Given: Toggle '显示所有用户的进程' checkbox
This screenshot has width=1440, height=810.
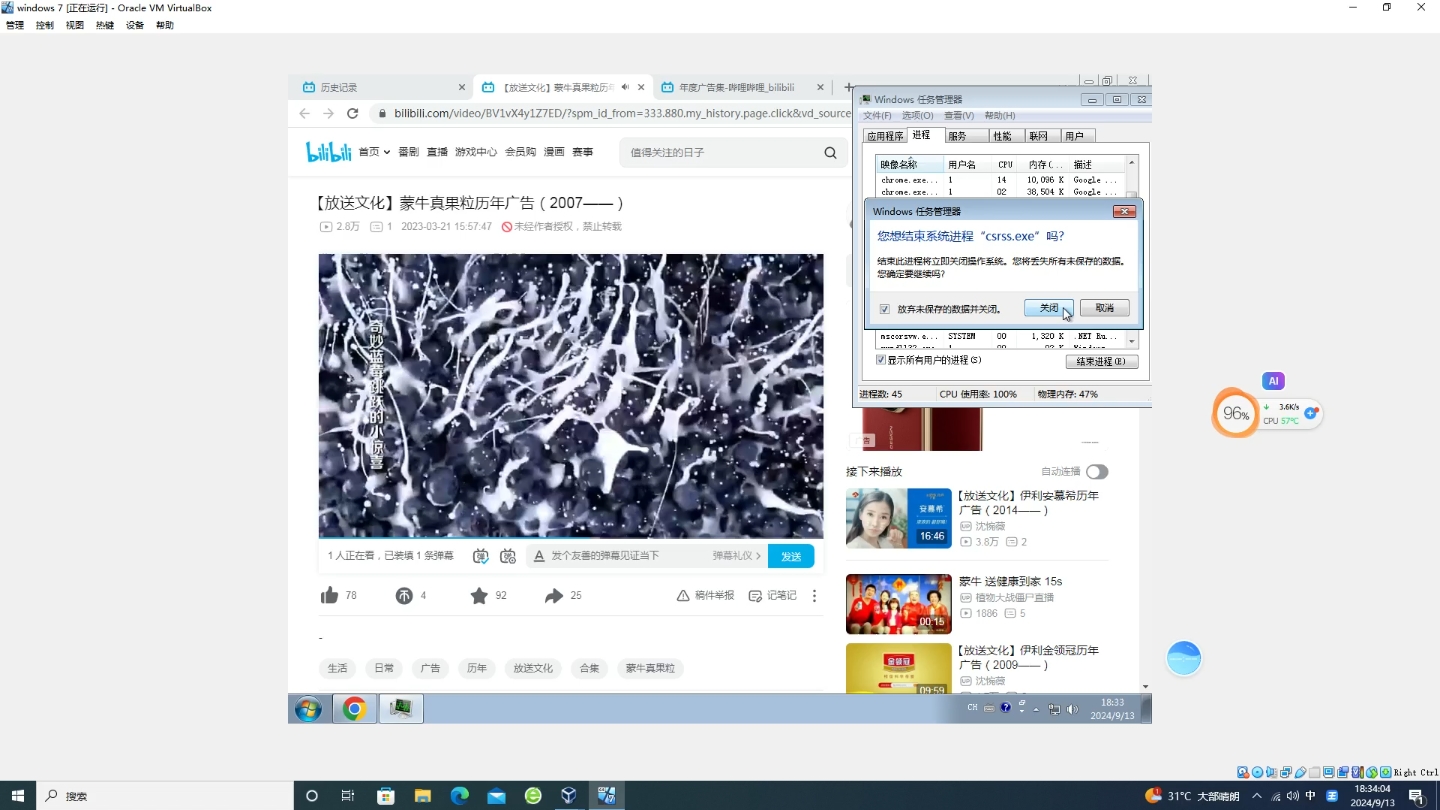Looking at the screenshot, I should 881,360.
